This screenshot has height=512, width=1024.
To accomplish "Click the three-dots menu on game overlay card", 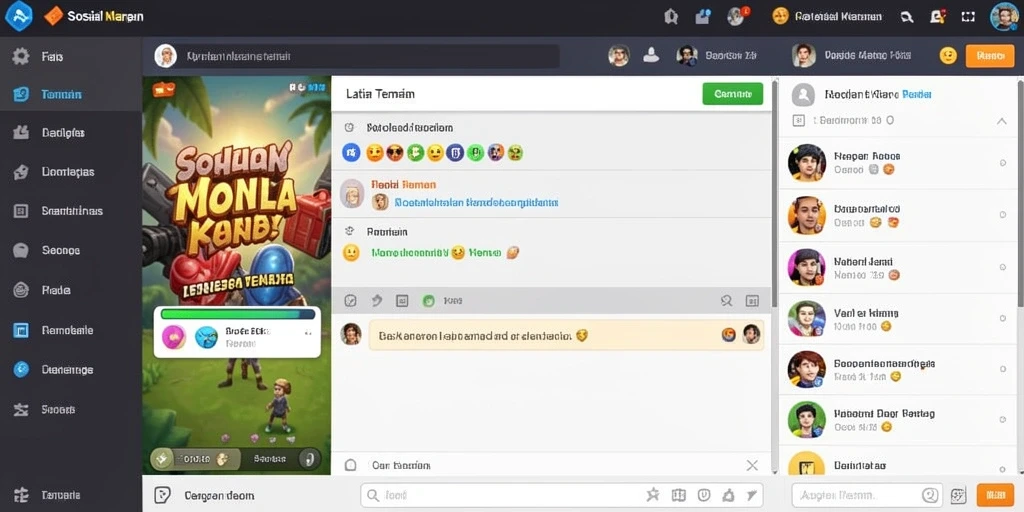I will 307,332.
